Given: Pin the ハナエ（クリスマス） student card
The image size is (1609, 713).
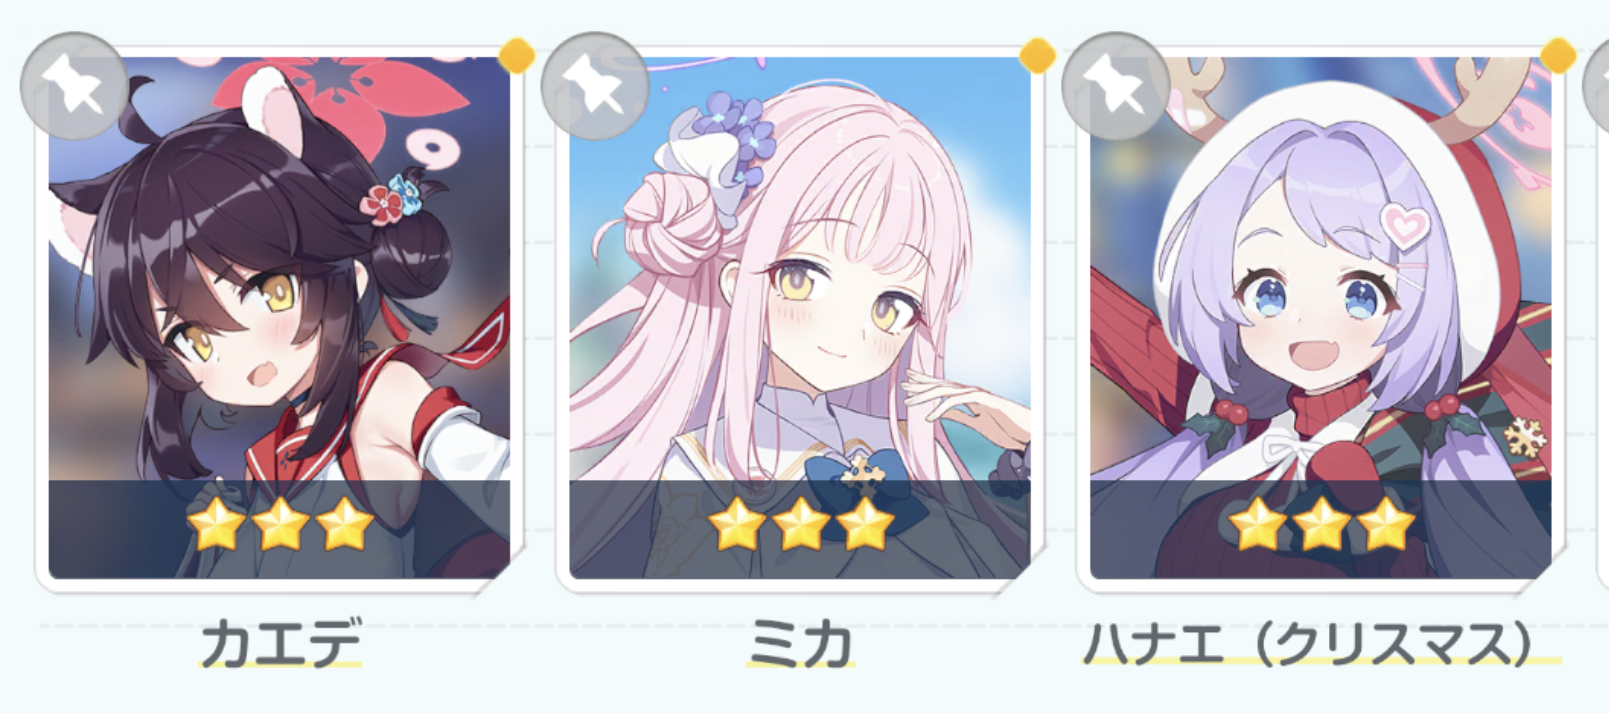Looking at the screenshot, I should click(x=1115, y=86).
